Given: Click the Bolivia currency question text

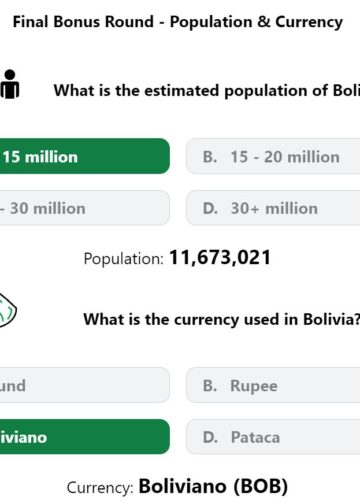Looking at the screenshot, I should (222, 319).
